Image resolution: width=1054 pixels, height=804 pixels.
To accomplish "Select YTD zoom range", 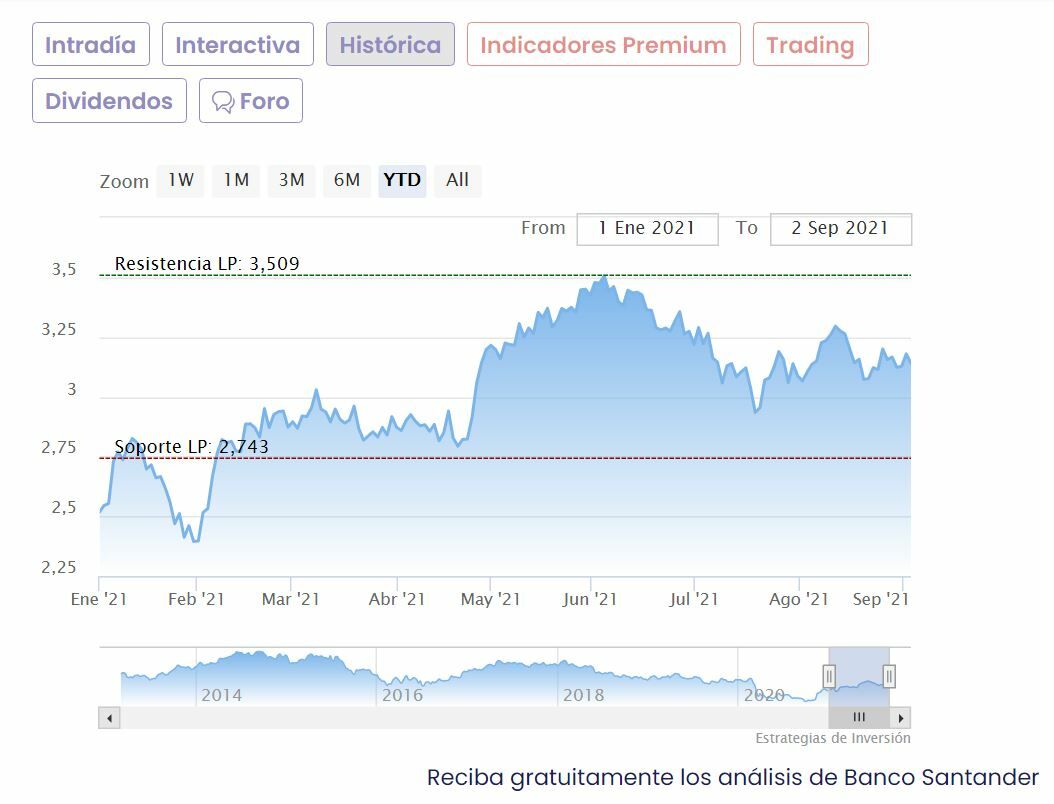I will [x=402, y=180].
